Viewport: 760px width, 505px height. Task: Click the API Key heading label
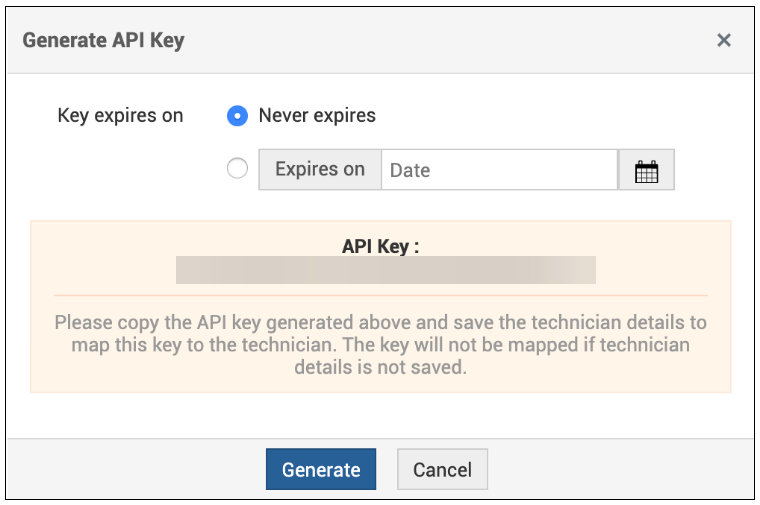pyautogui.click(x=380, y=246)
